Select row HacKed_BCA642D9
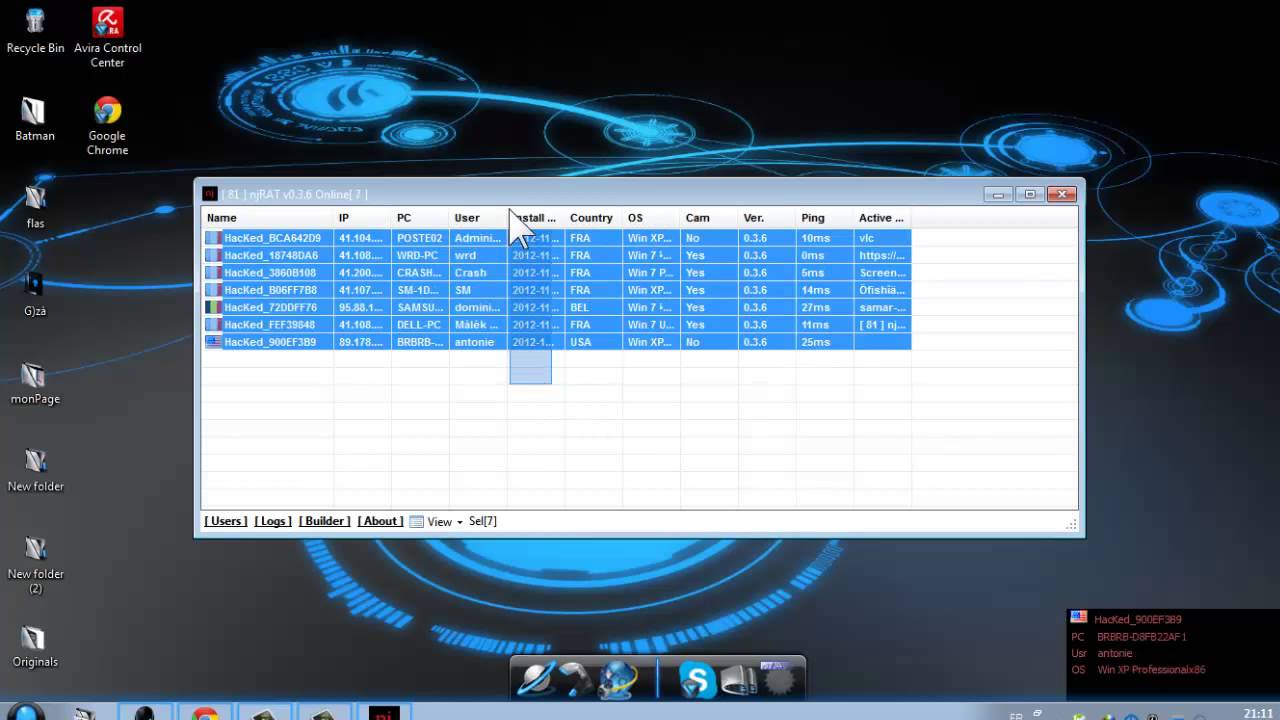The height and width of the screenshot is (720, 1280). click(557, 238)
